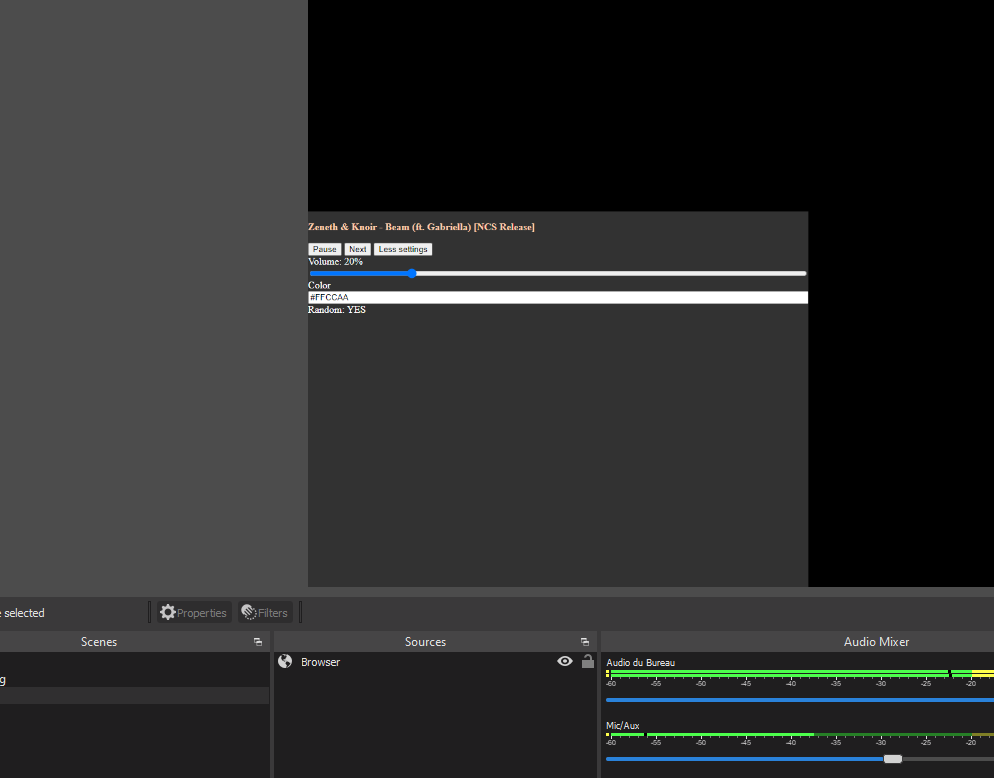Open source Properties via the gear icon
This screenshot has width=994, height=778.
(192, 612)
